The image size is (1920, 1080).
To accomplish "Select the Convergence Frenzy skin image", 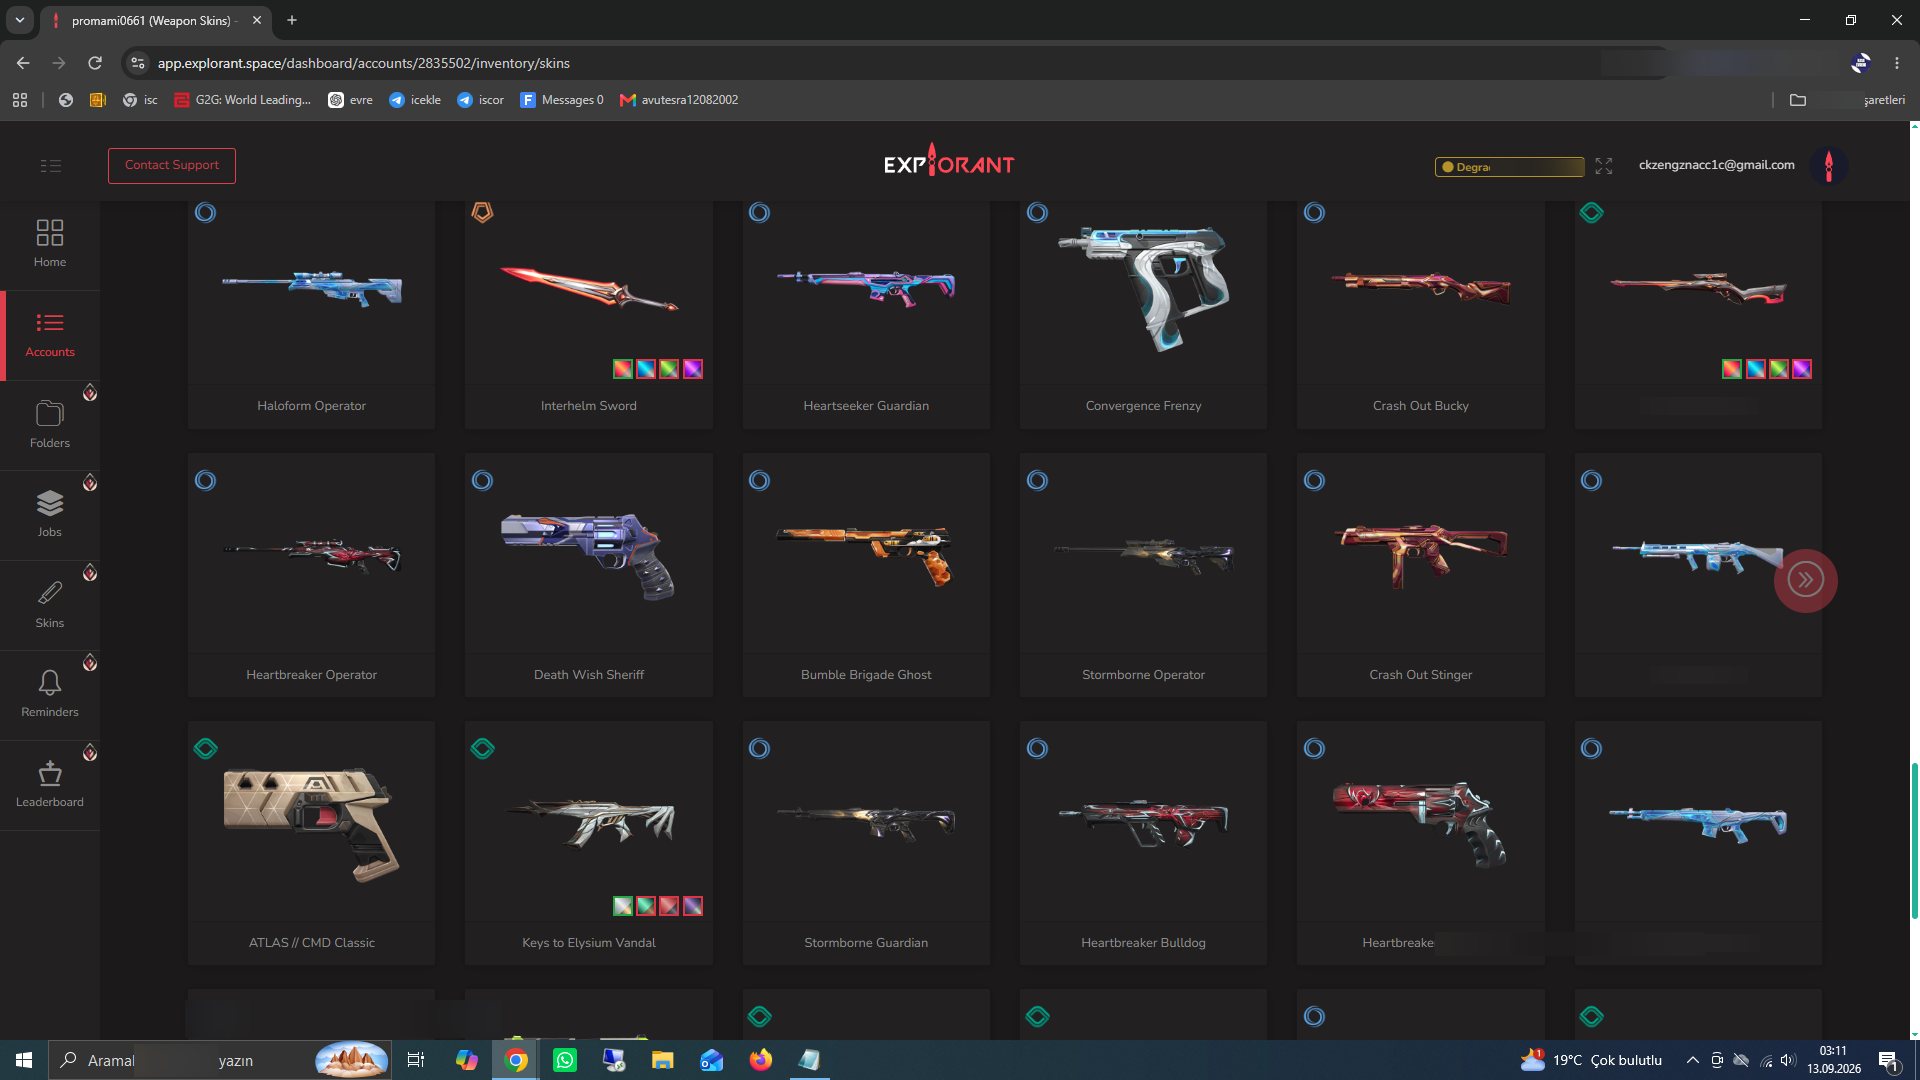I will (1143, 288).
